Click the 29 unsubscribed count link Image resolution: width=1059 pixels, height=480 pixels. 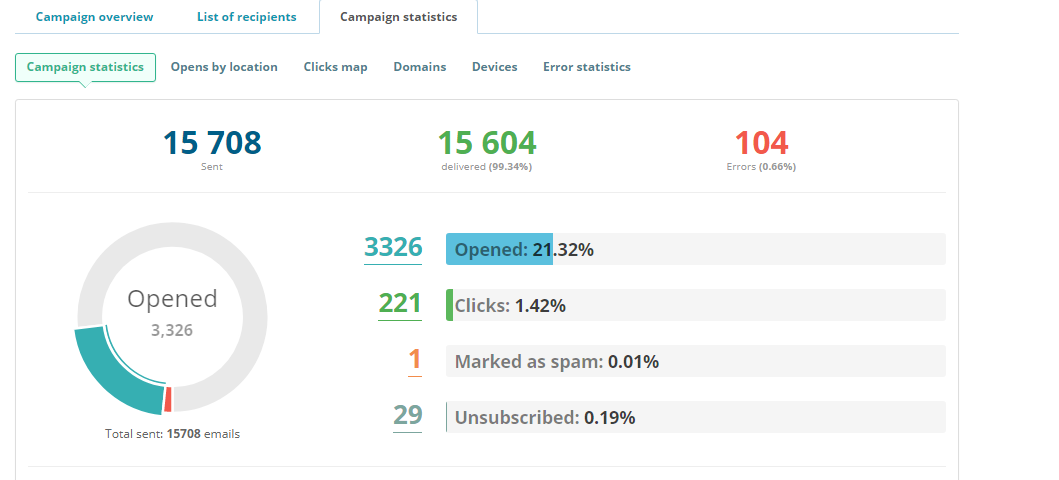(407, 416)
